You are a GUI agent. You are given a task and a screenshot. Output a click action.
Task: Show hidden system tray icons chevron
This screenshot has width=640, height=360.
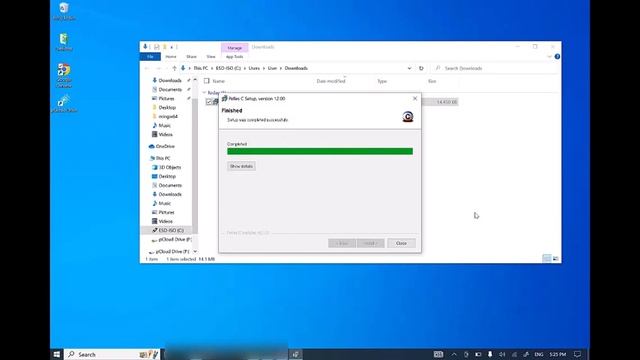(x=454, y=354)
